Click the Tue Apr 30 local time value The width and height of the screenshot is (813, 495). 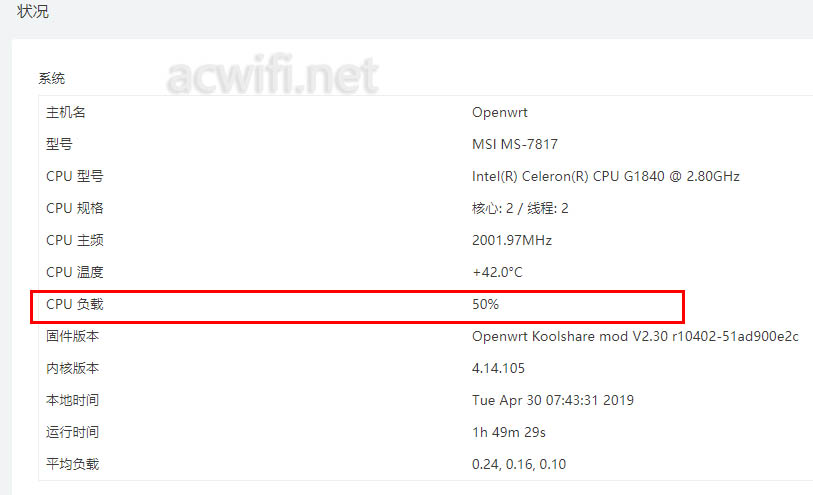pyautogui.click(x=552, y=400)
